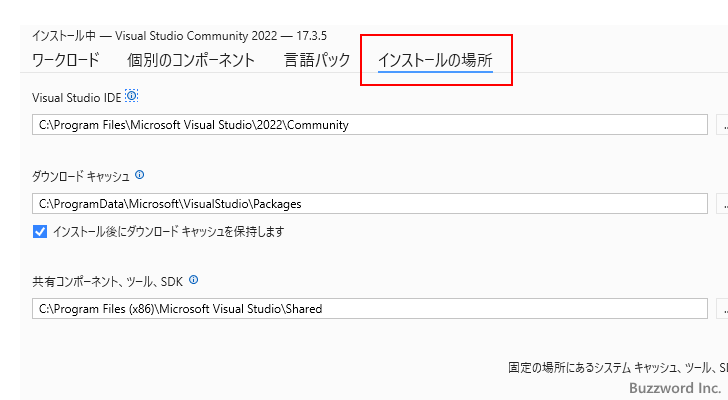Edit the download cache Packages path field
728x400 pixels.
click(x=370, y=204)
